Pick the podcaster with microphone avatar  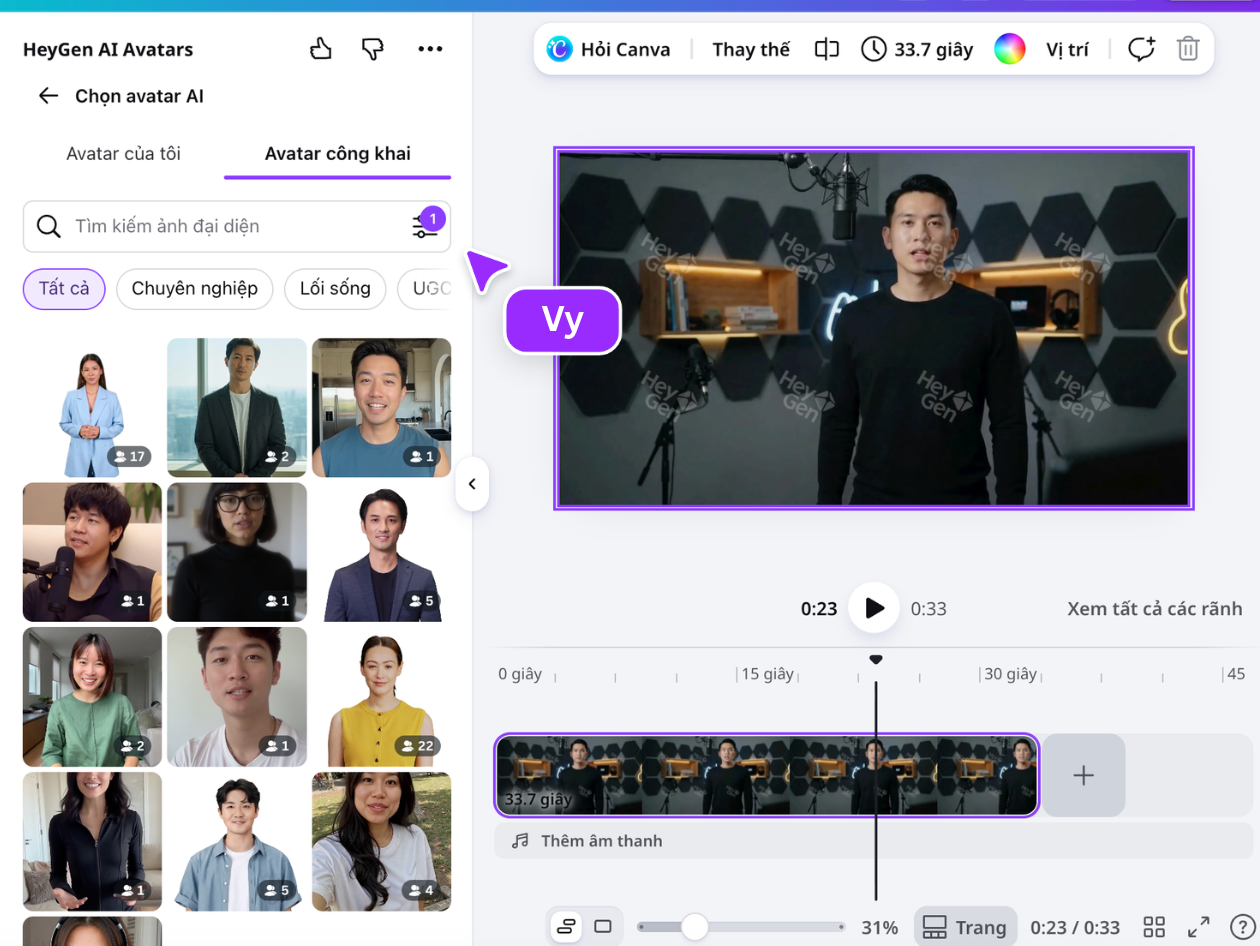pos(92,552)
